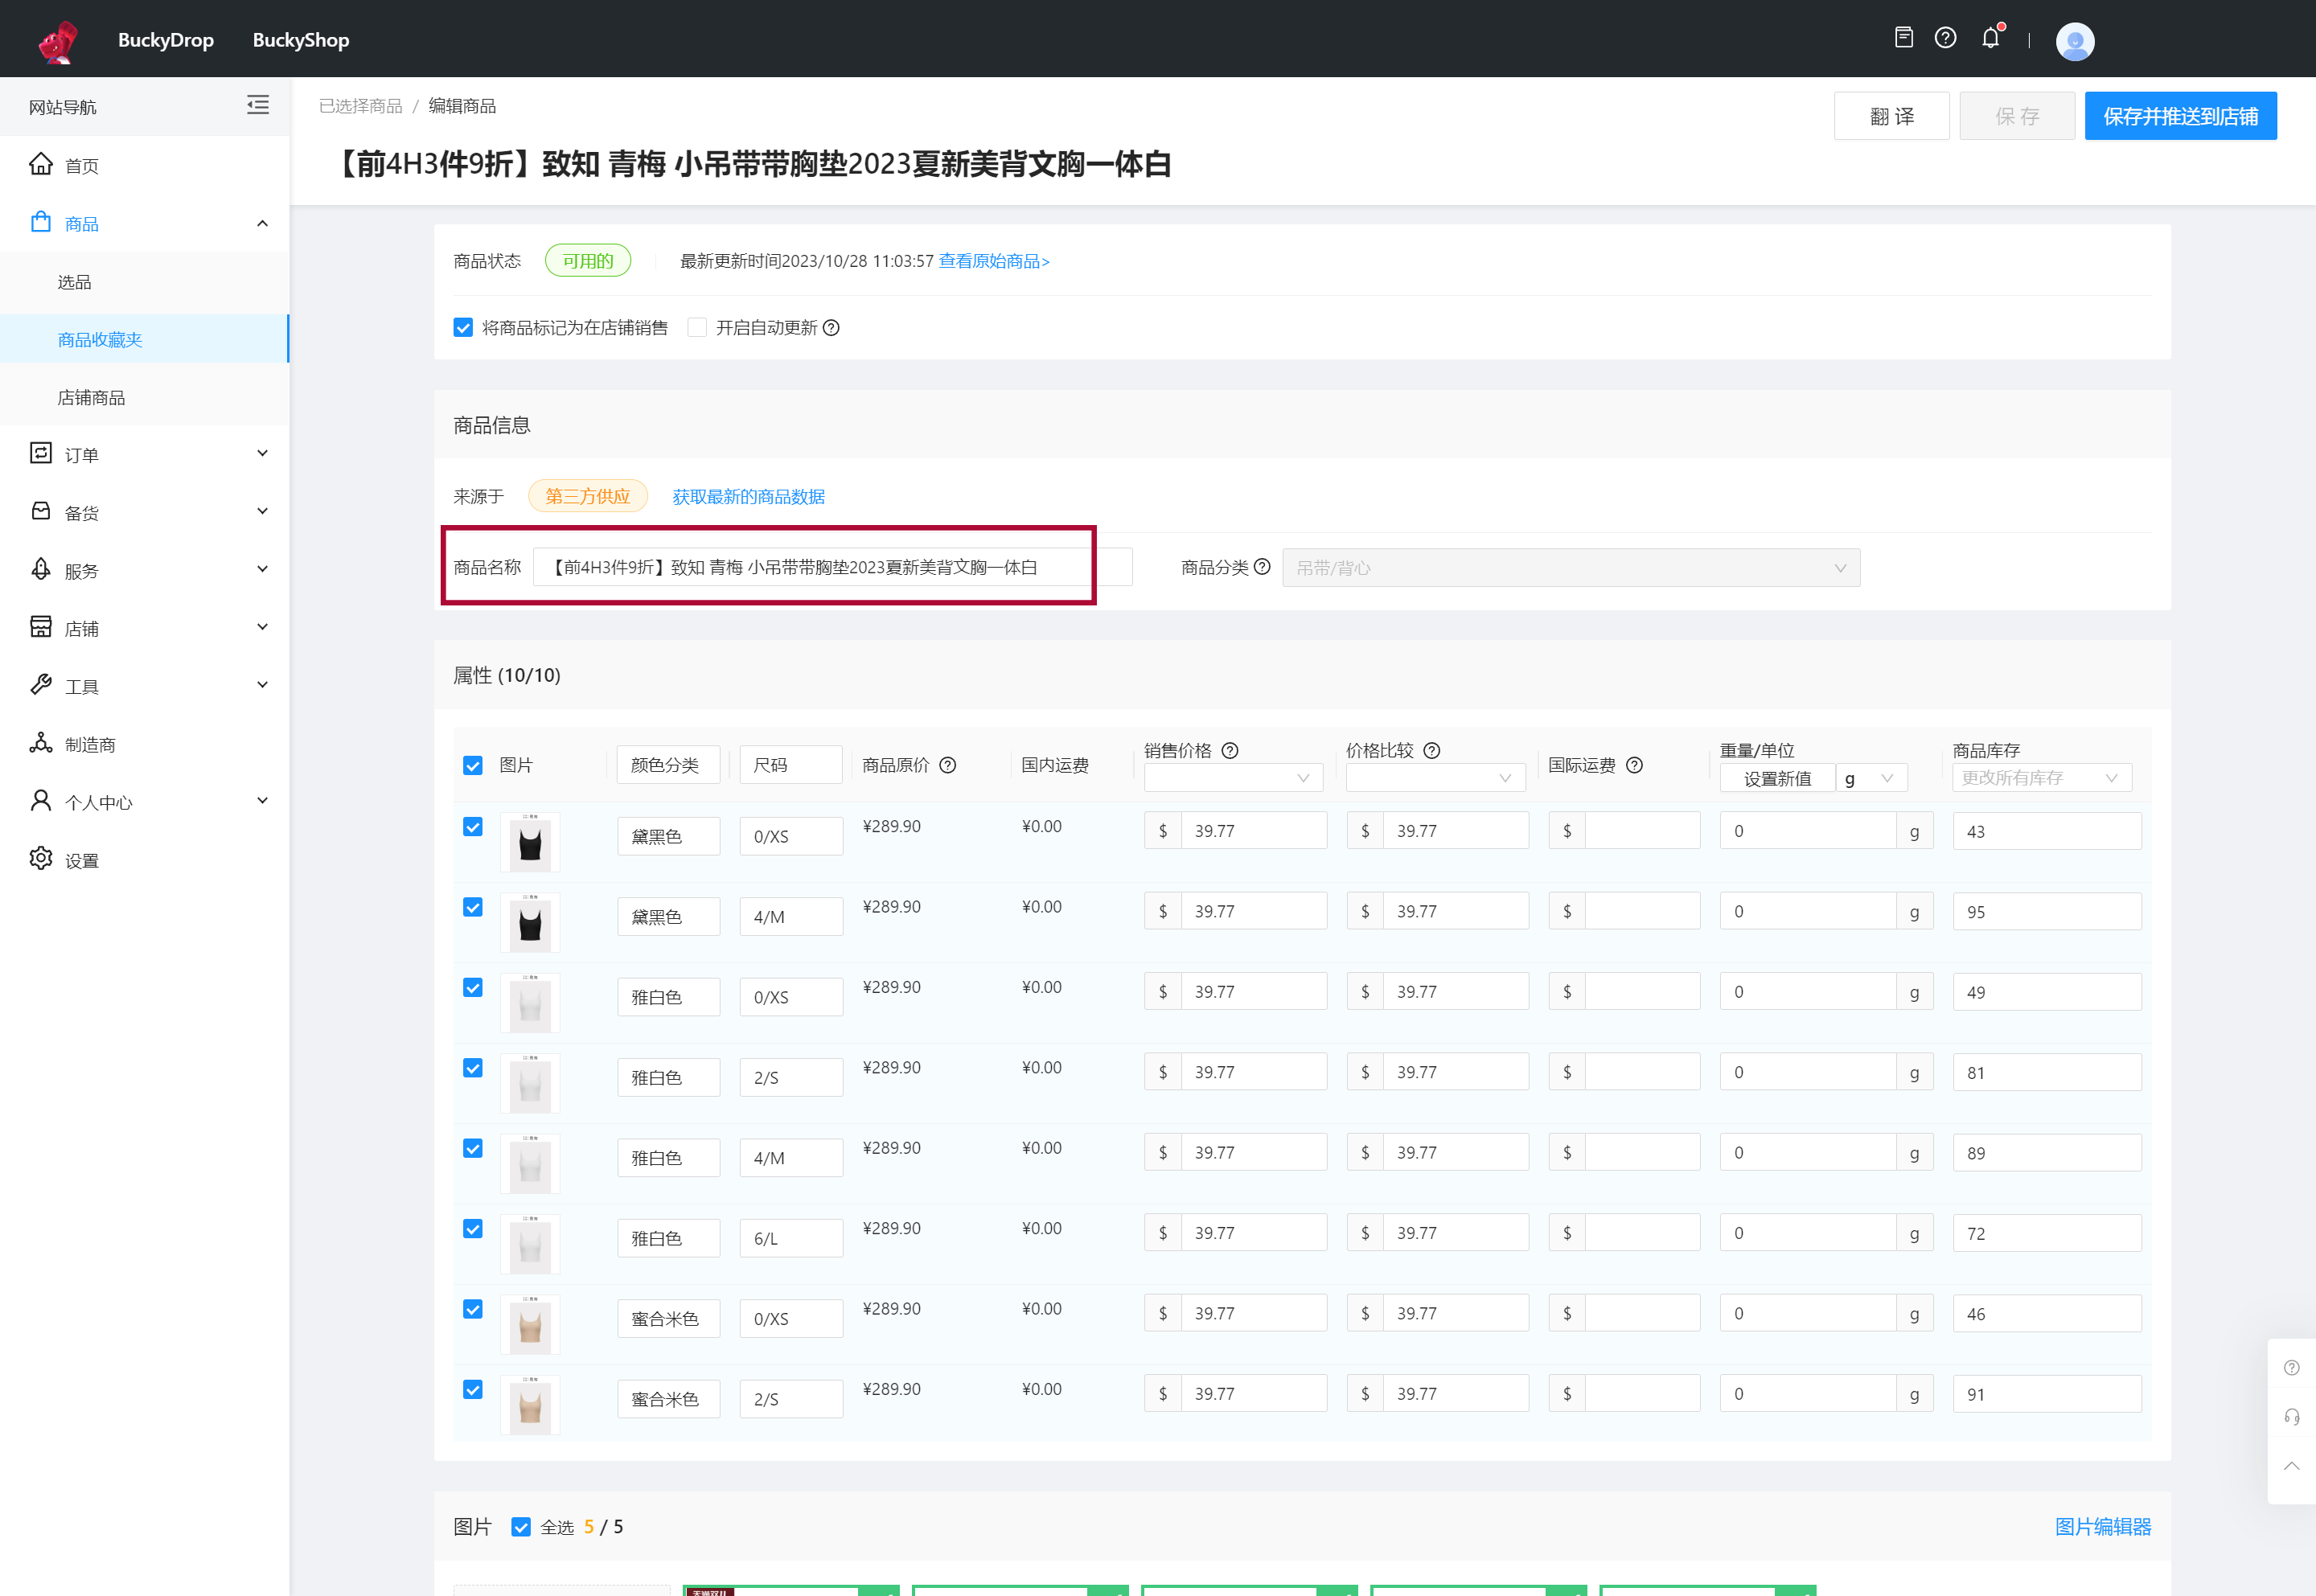
Task: Click the 颜色分类 header input field
Action: 668,765
